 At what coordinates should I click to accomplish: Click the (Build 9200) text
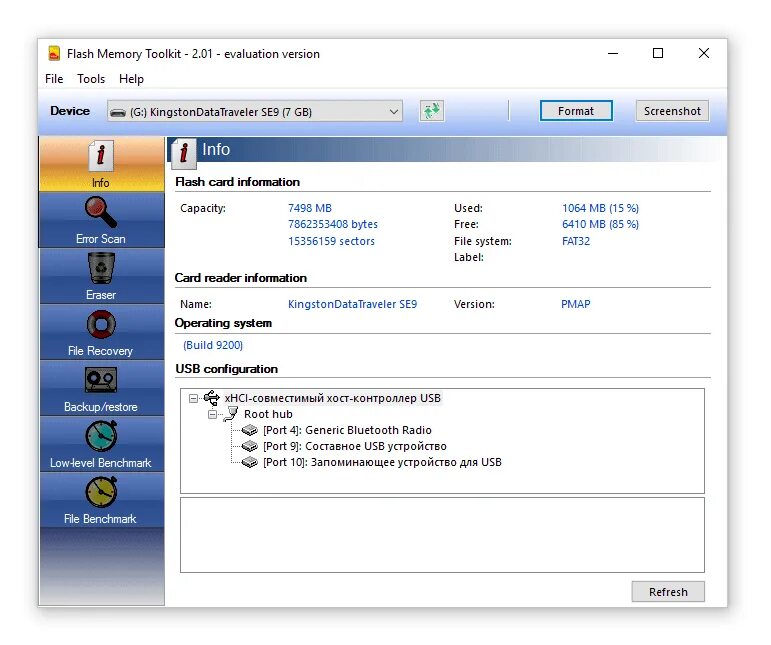tap(213, 345)
